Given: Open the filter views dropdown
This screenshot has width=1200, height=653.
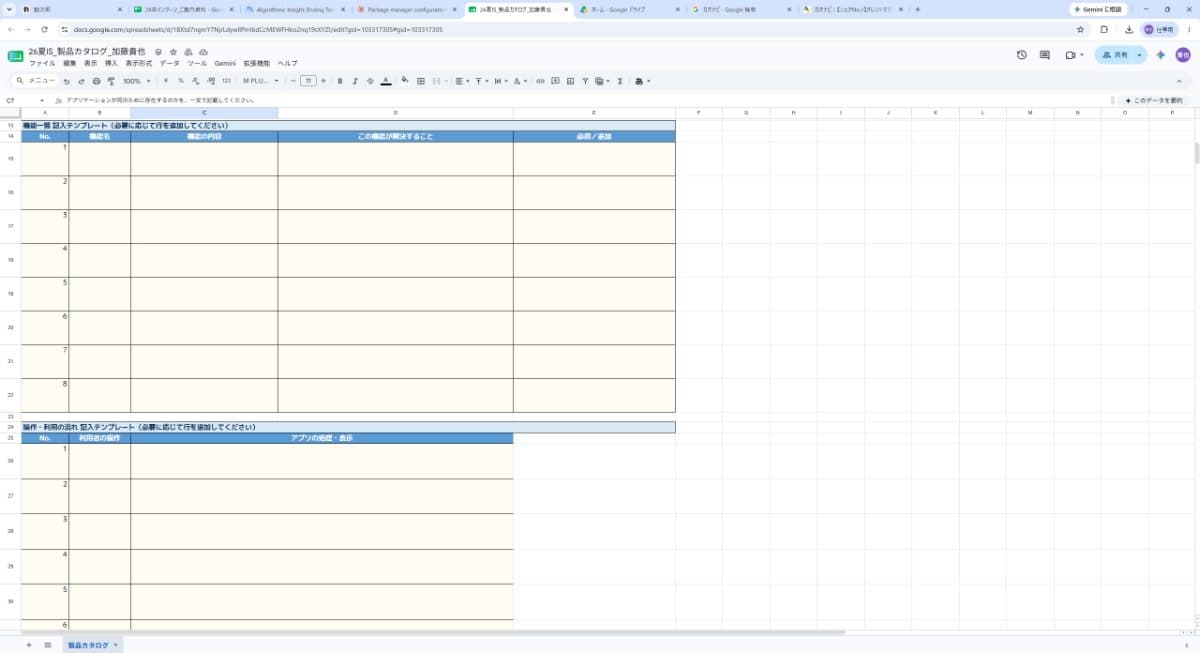Looking at the screenshot, I should [601, 81].
